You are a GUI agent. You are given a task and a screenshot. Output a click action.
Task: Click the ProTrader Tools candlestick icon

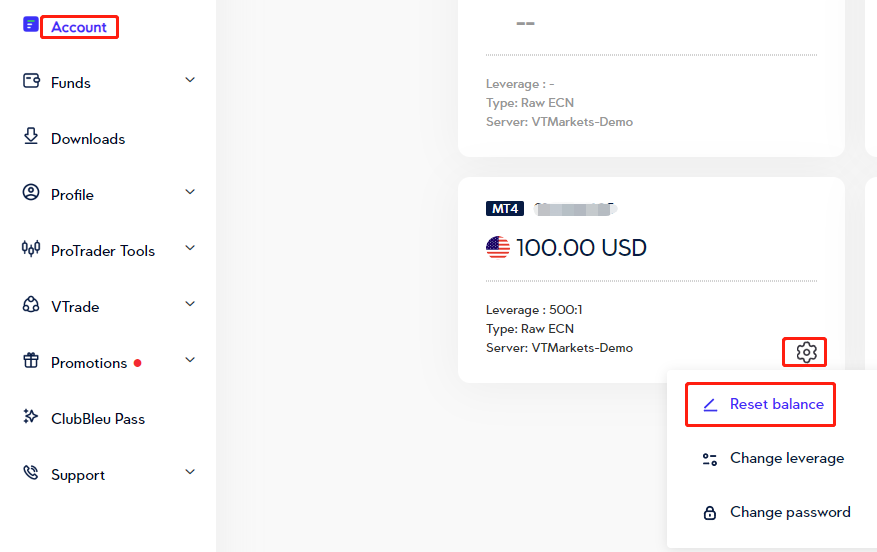(x=31, y=249)
